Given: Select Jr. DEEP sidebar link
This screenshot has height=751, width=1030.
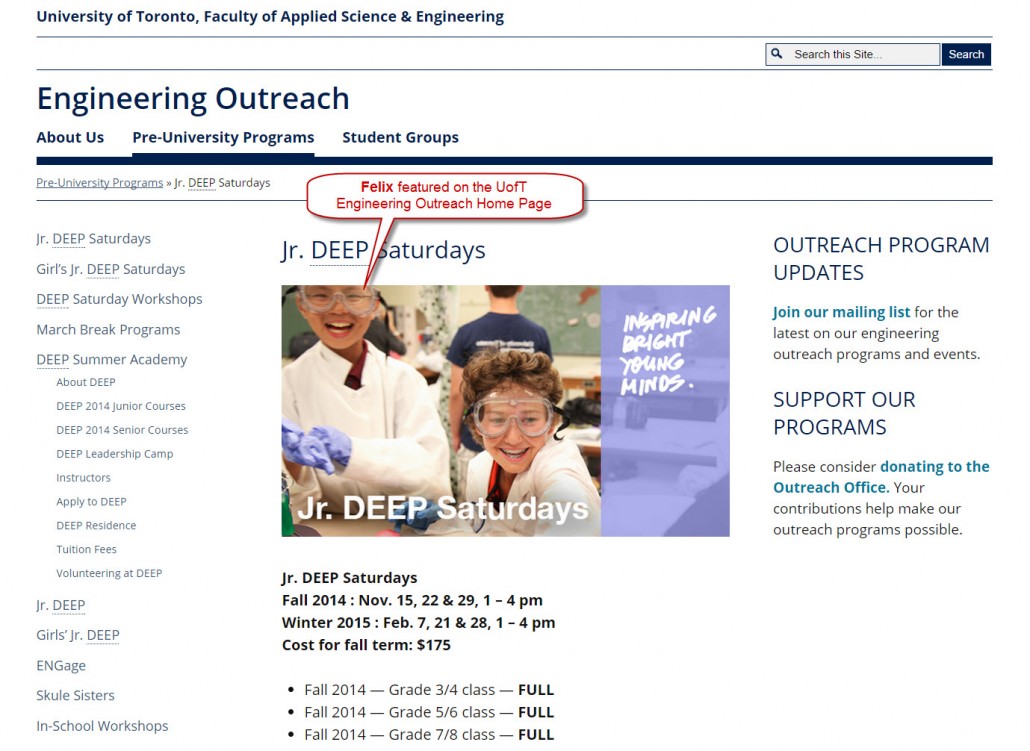Looking at the screenshot, I should click(x=61, y=605).
